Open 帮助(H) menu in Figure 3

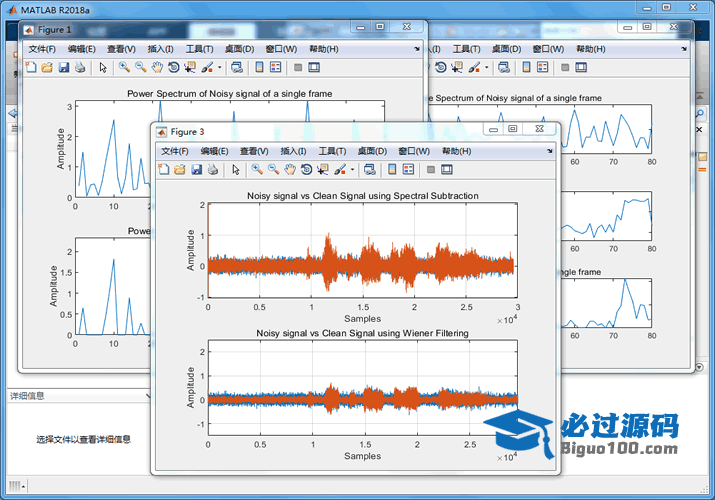[456, 151]
